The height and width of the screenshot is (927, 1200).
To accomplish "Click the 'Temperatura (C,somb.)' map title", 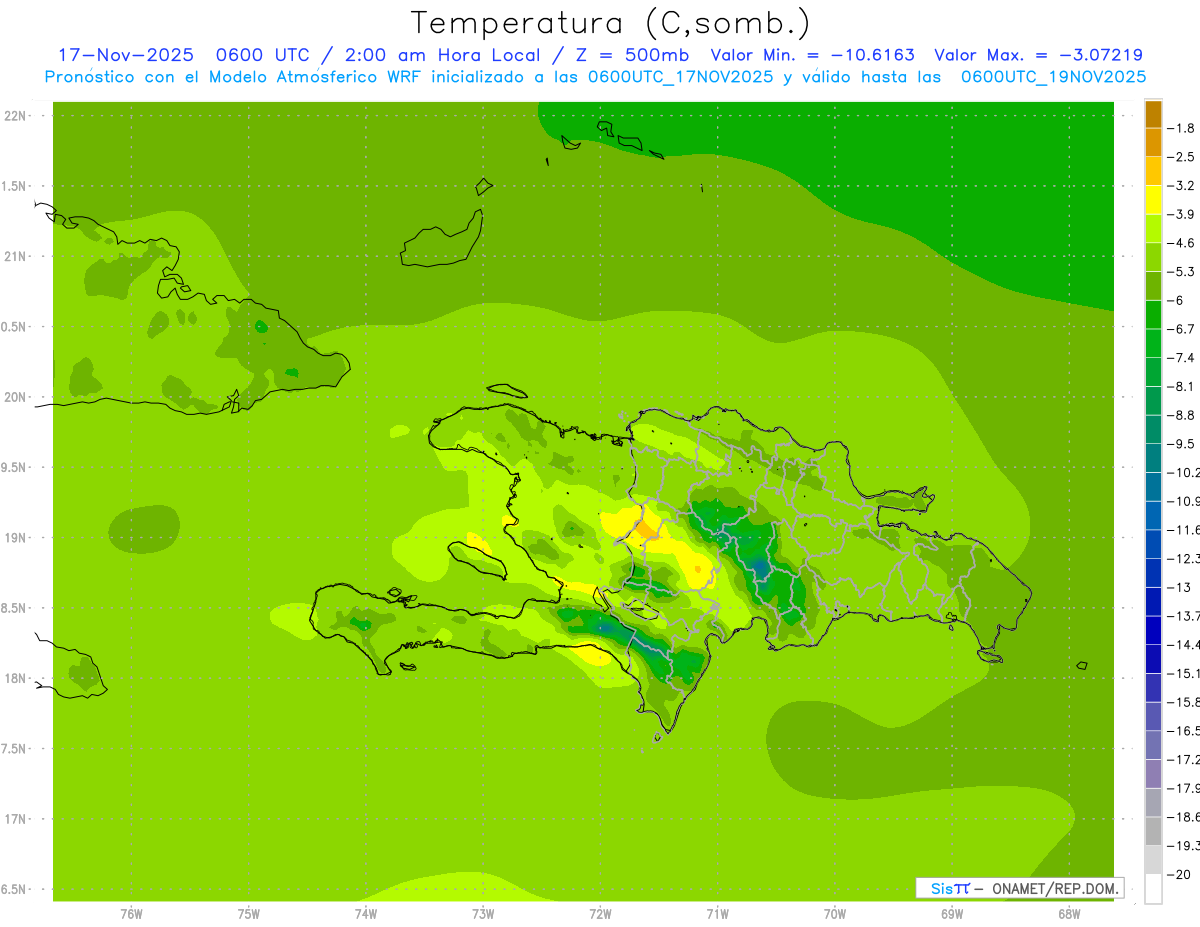I will [610, 22].
